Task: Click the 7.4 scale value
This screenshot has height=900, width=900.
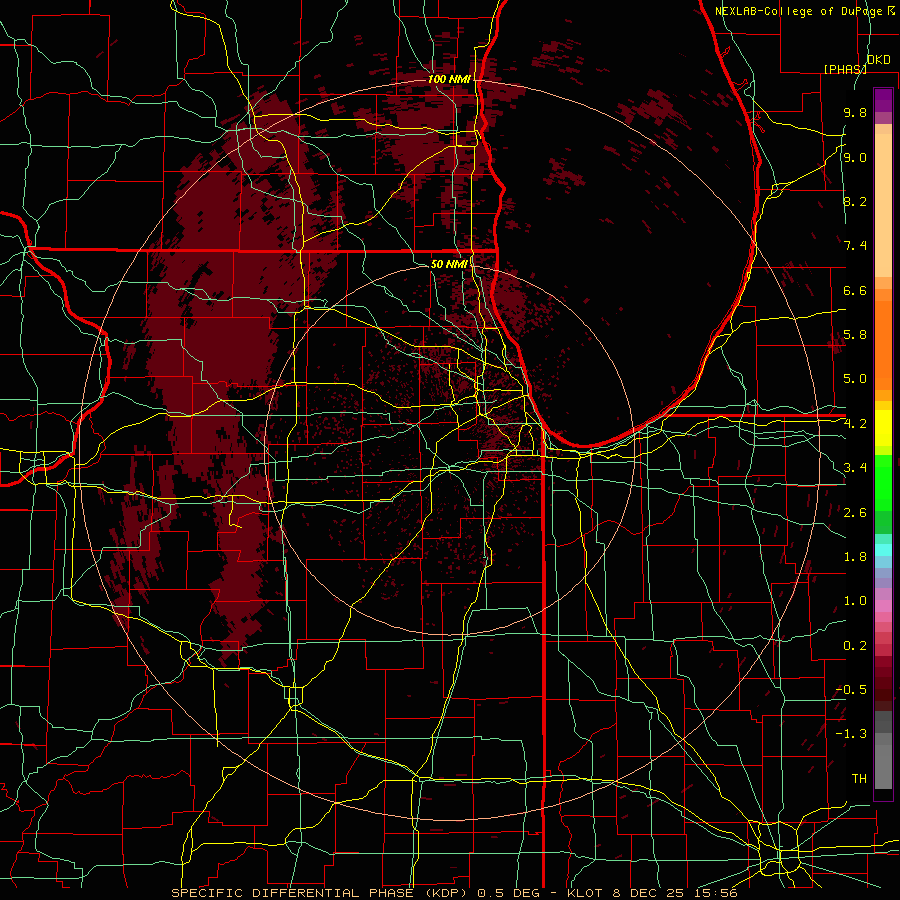Action: [x=855, y=246]
